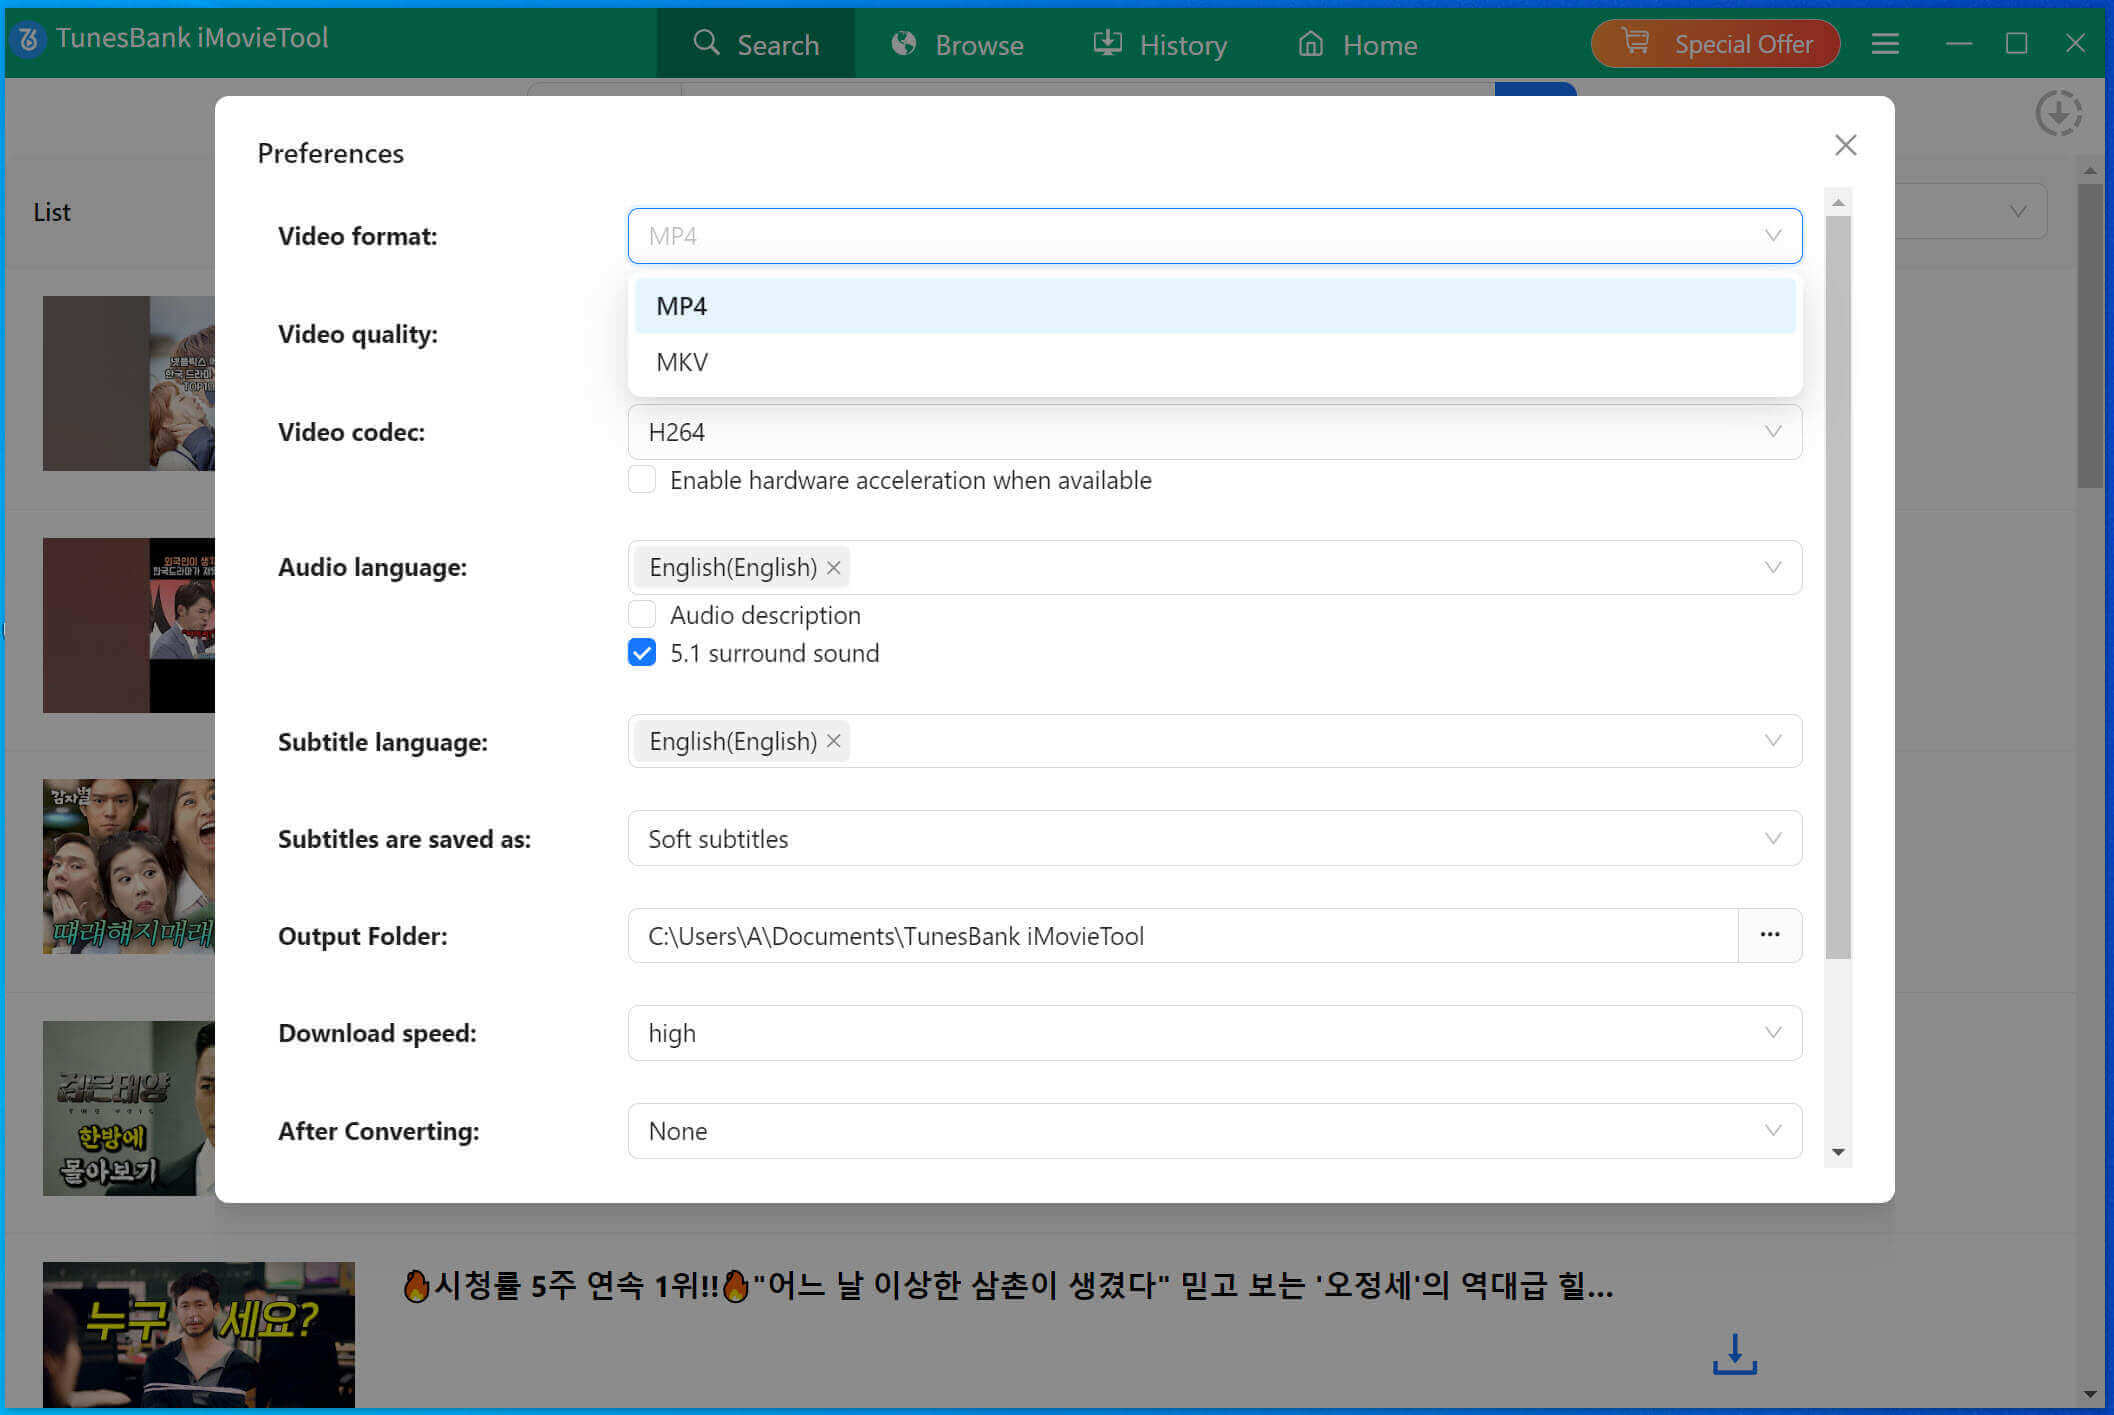Expand the Download speed dropdown

(x=1214, y=1033)
